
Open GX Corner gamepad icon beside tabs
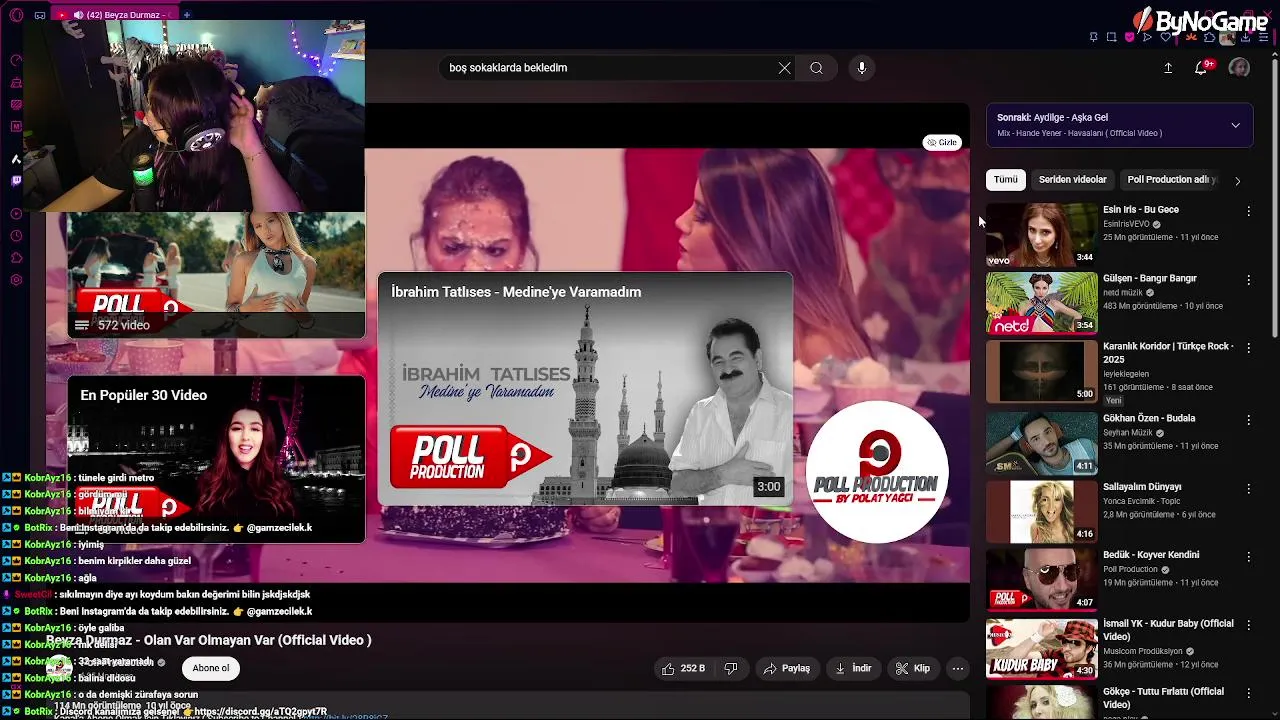pos(40,15)
